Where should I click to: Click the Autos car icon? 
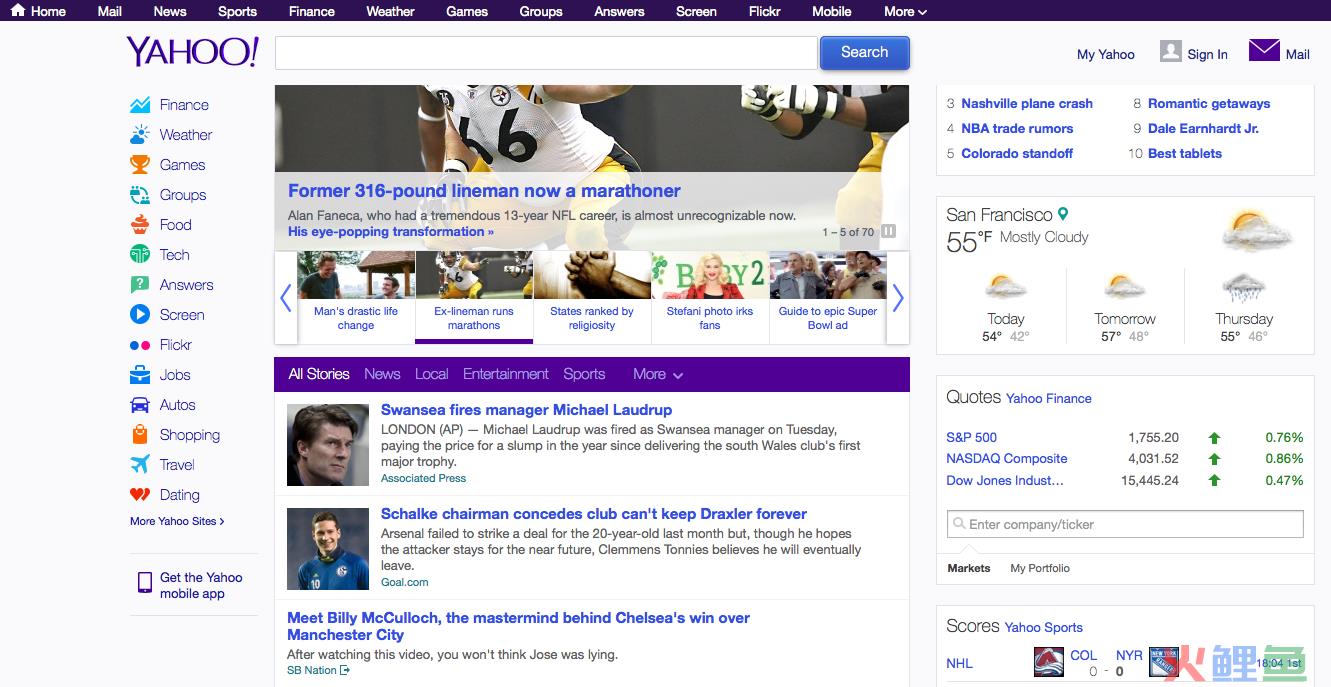(x=140, y=405)
